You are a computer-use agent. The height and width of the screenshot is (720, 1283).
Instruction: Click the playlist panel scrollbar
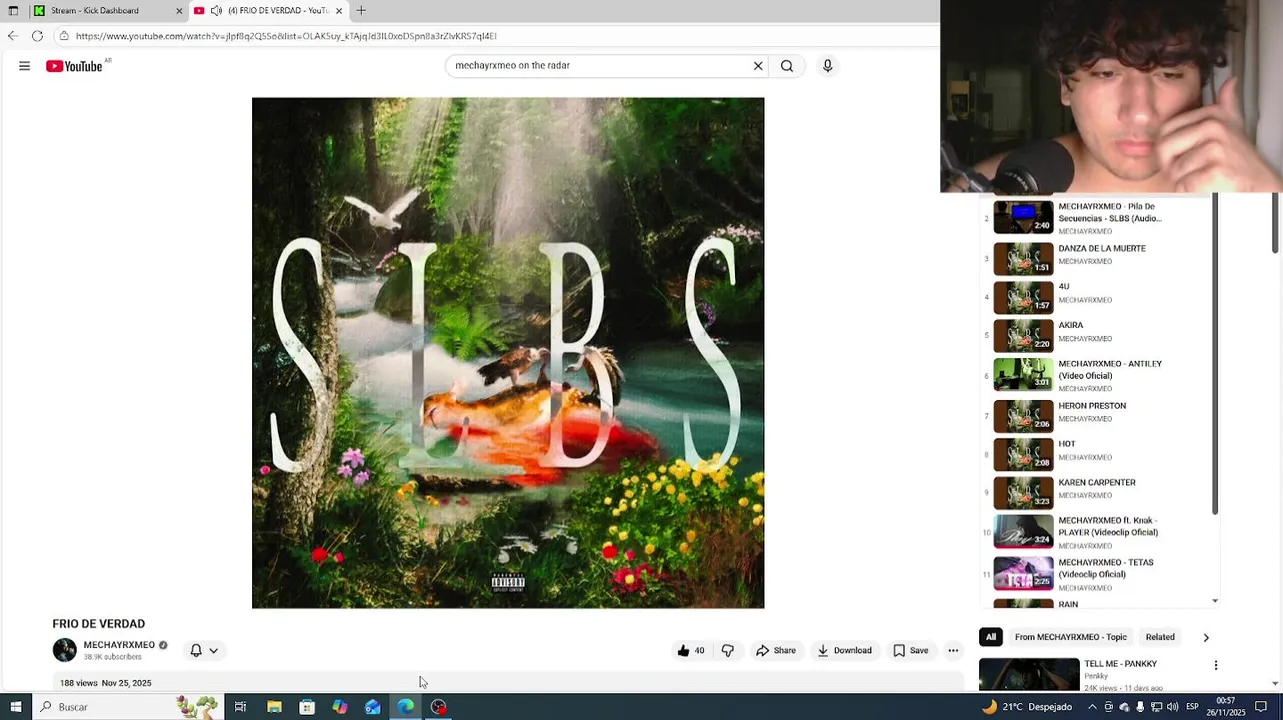tap(1215, 355)
